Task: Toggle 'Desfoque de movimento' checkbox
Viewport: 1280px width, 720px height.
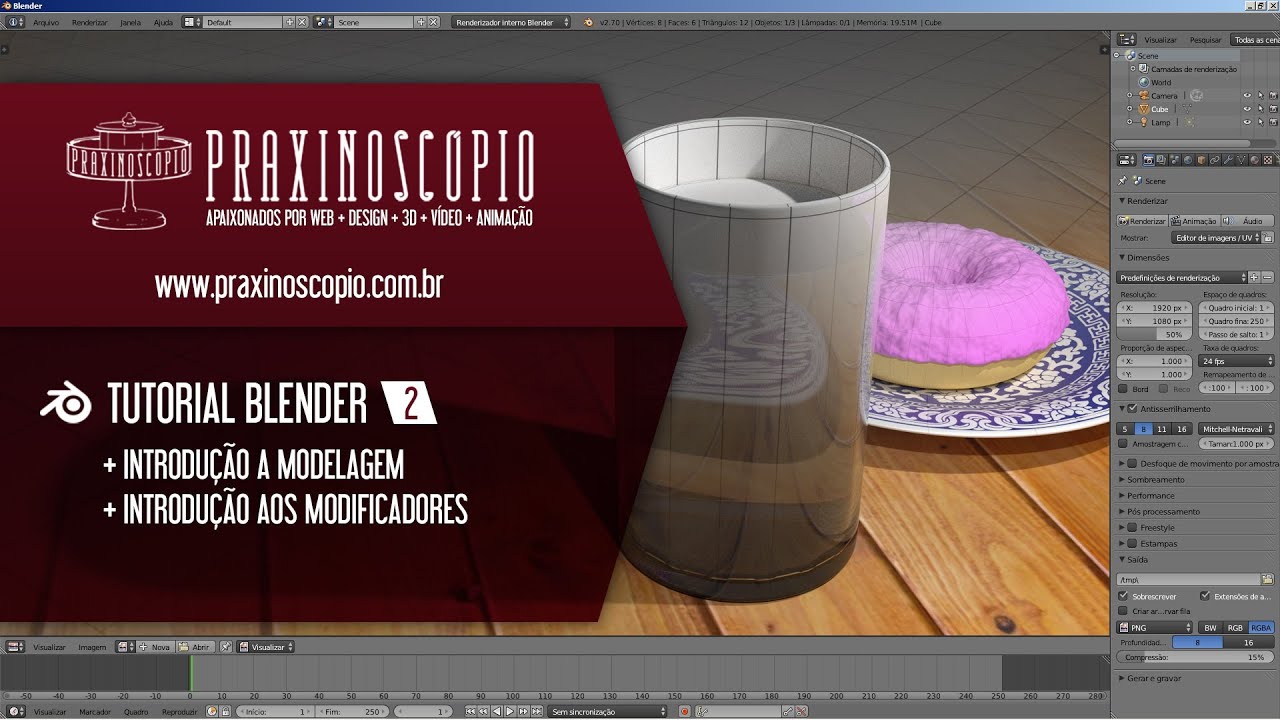Action: click(1132, 464)
